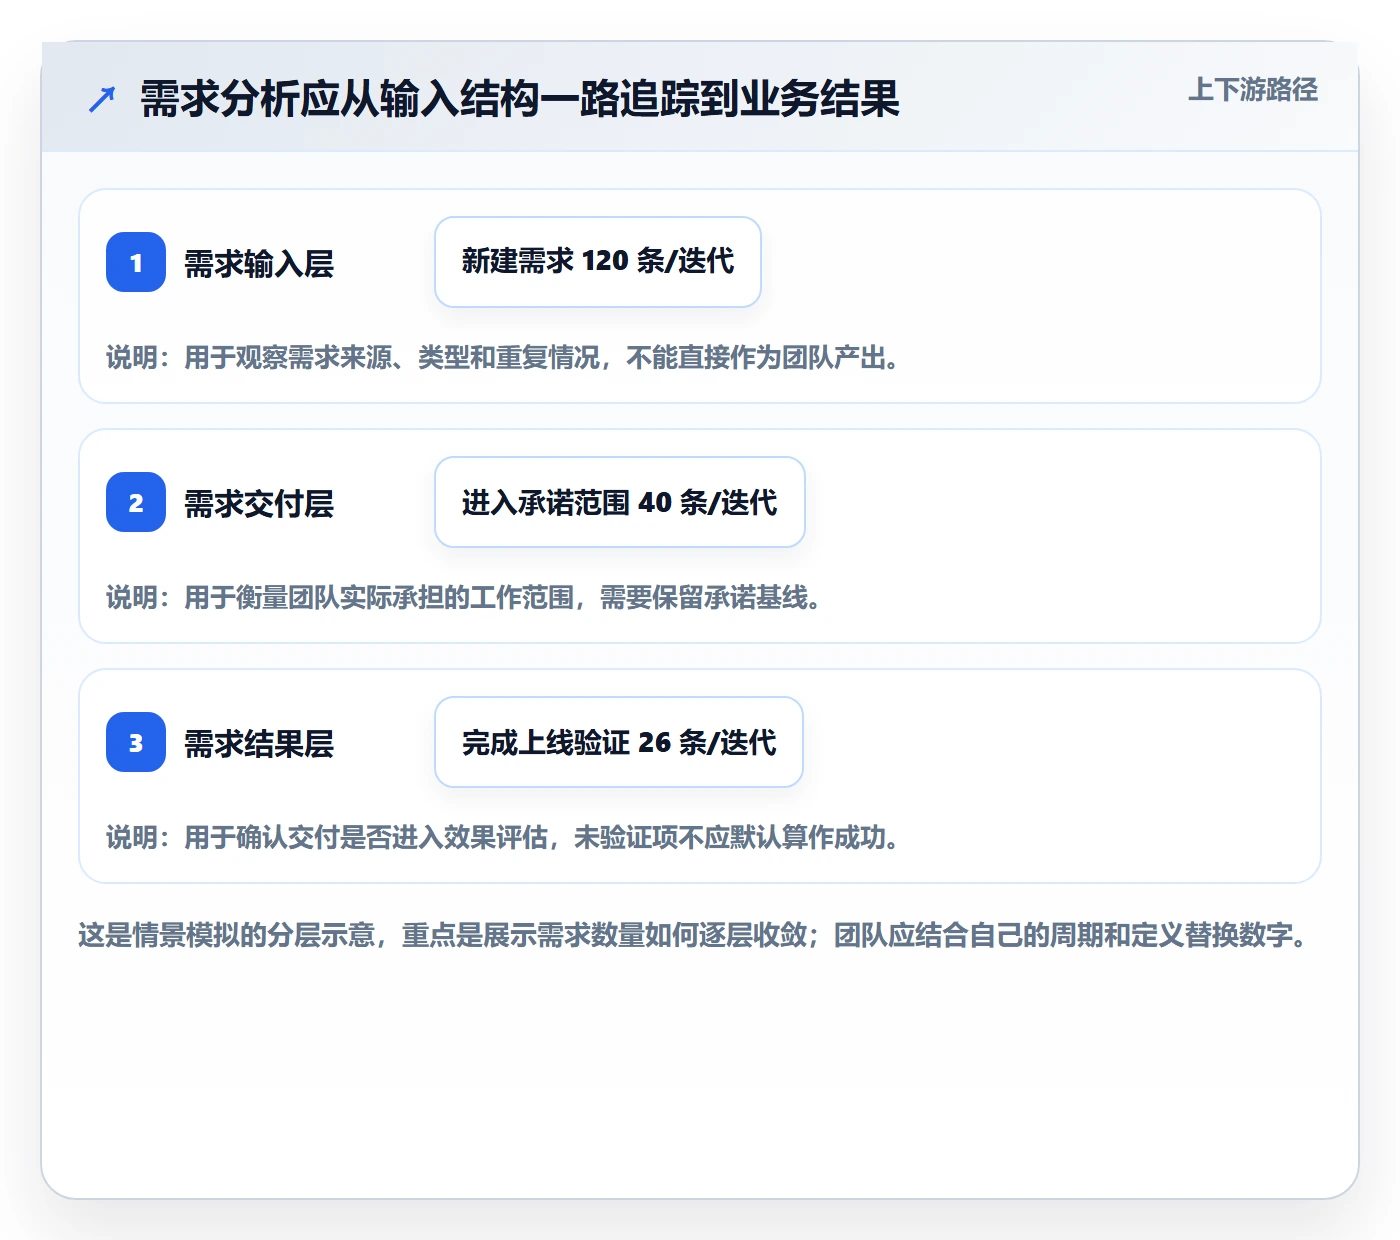Select the 上下游路径 label in the header
The height and width of the screenshot is (1240, 1400).
click(1253, 90)
